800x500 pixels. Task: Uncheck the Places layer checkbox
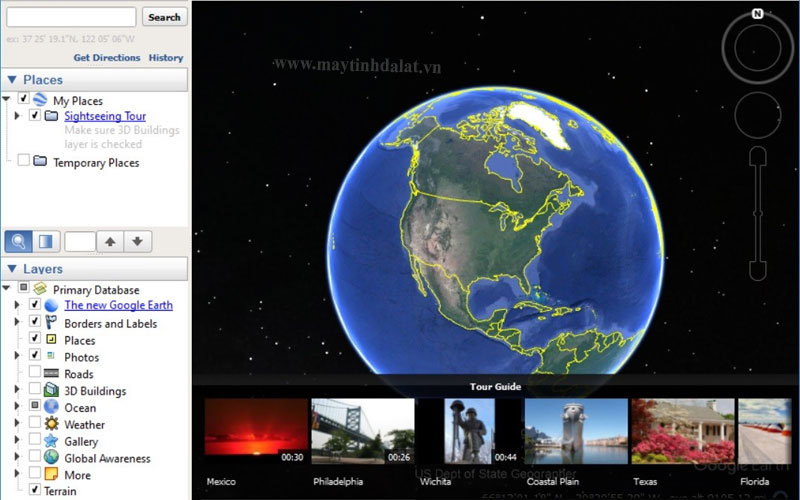click(35, 338)
